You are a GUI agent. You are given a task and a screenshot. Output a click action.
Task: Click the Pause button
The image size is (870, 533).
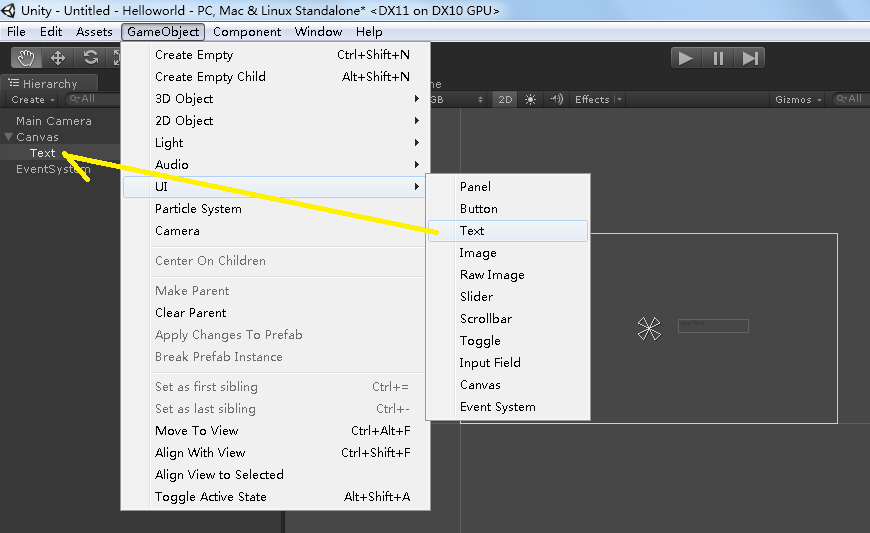717,58
